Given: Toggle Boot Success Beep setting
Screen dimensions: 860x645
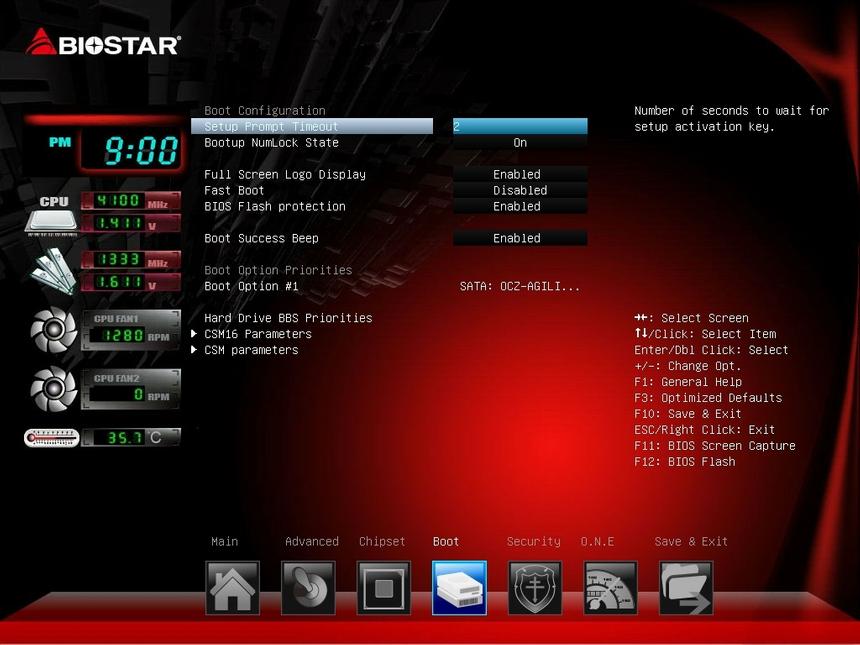Looking at the screenshot, I should point(518,238).
